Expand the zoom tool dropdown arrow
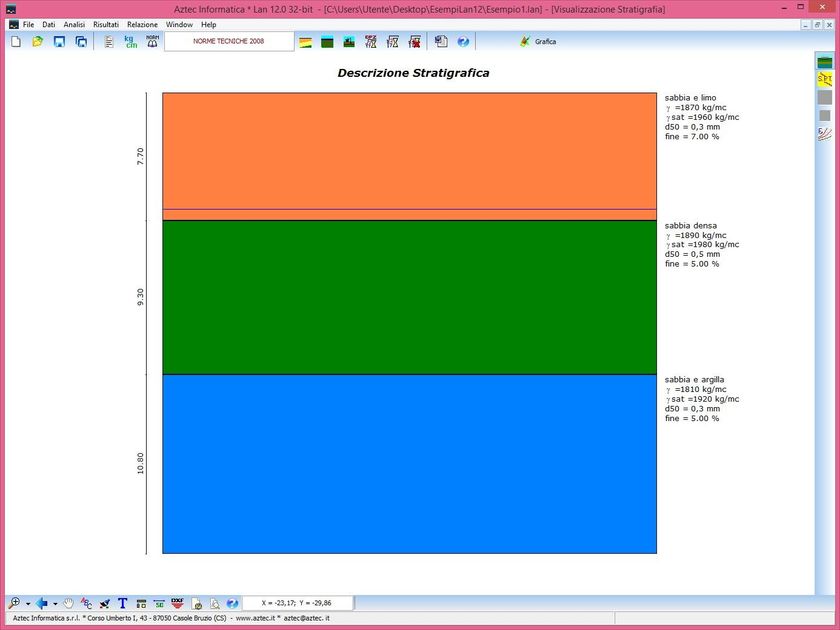Screen dimensions: 840x630 28,604
